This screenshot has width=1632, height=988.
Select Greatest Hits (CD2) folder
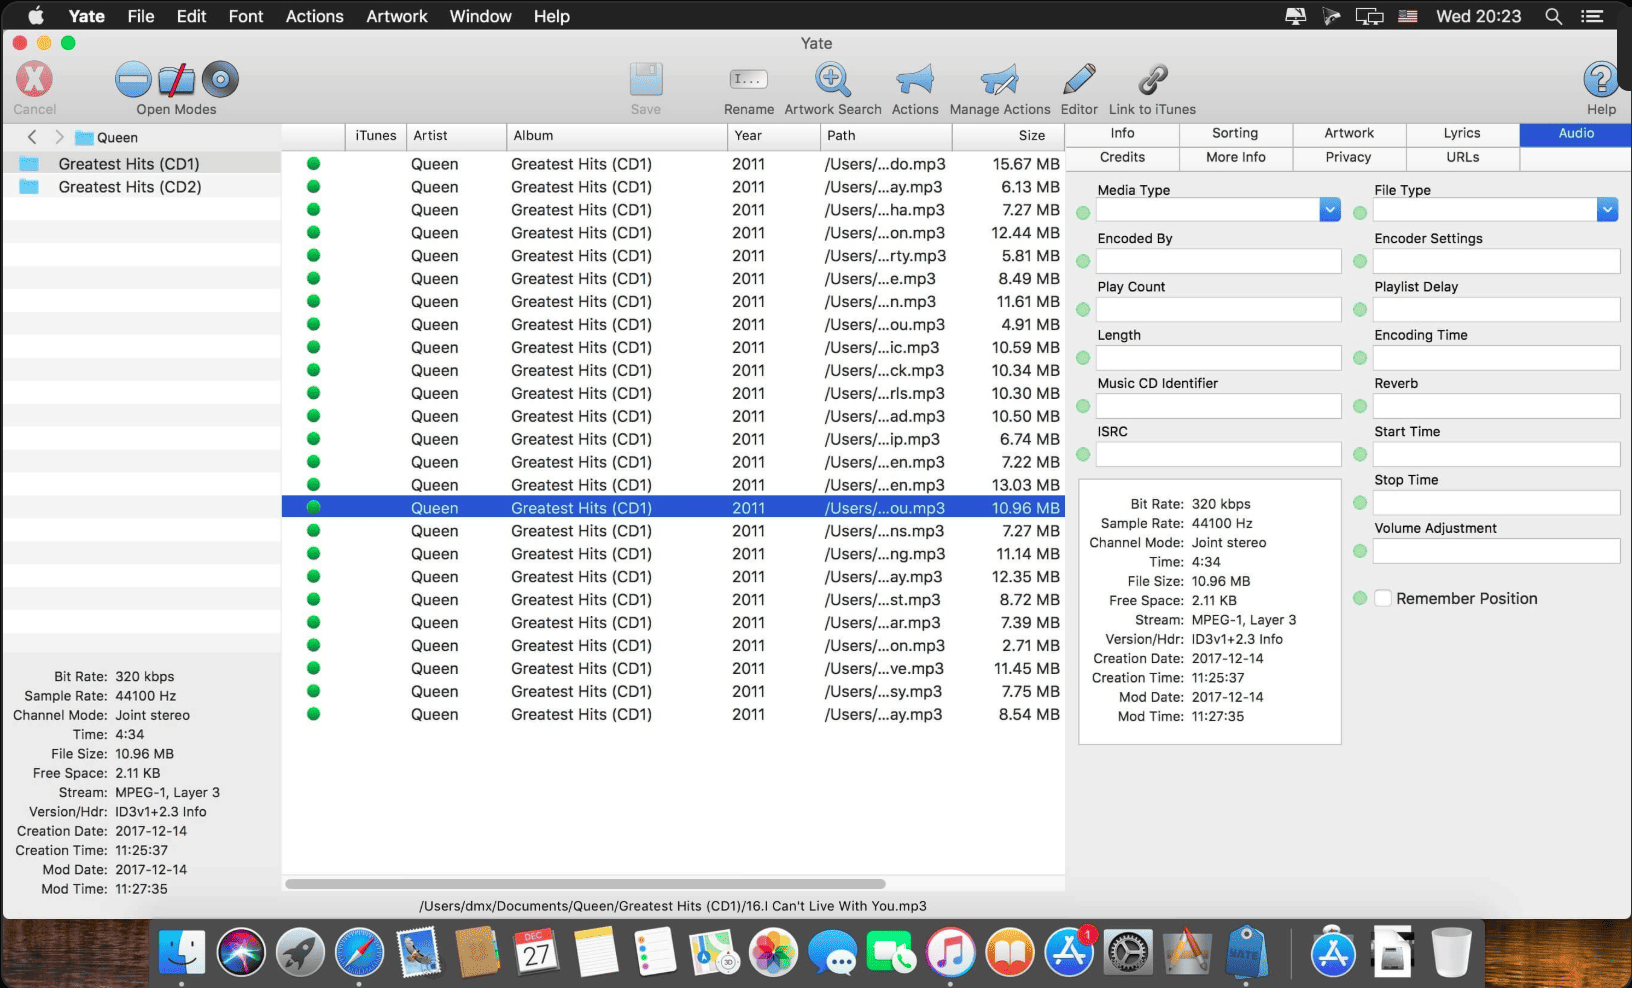(x=142, y=187)
